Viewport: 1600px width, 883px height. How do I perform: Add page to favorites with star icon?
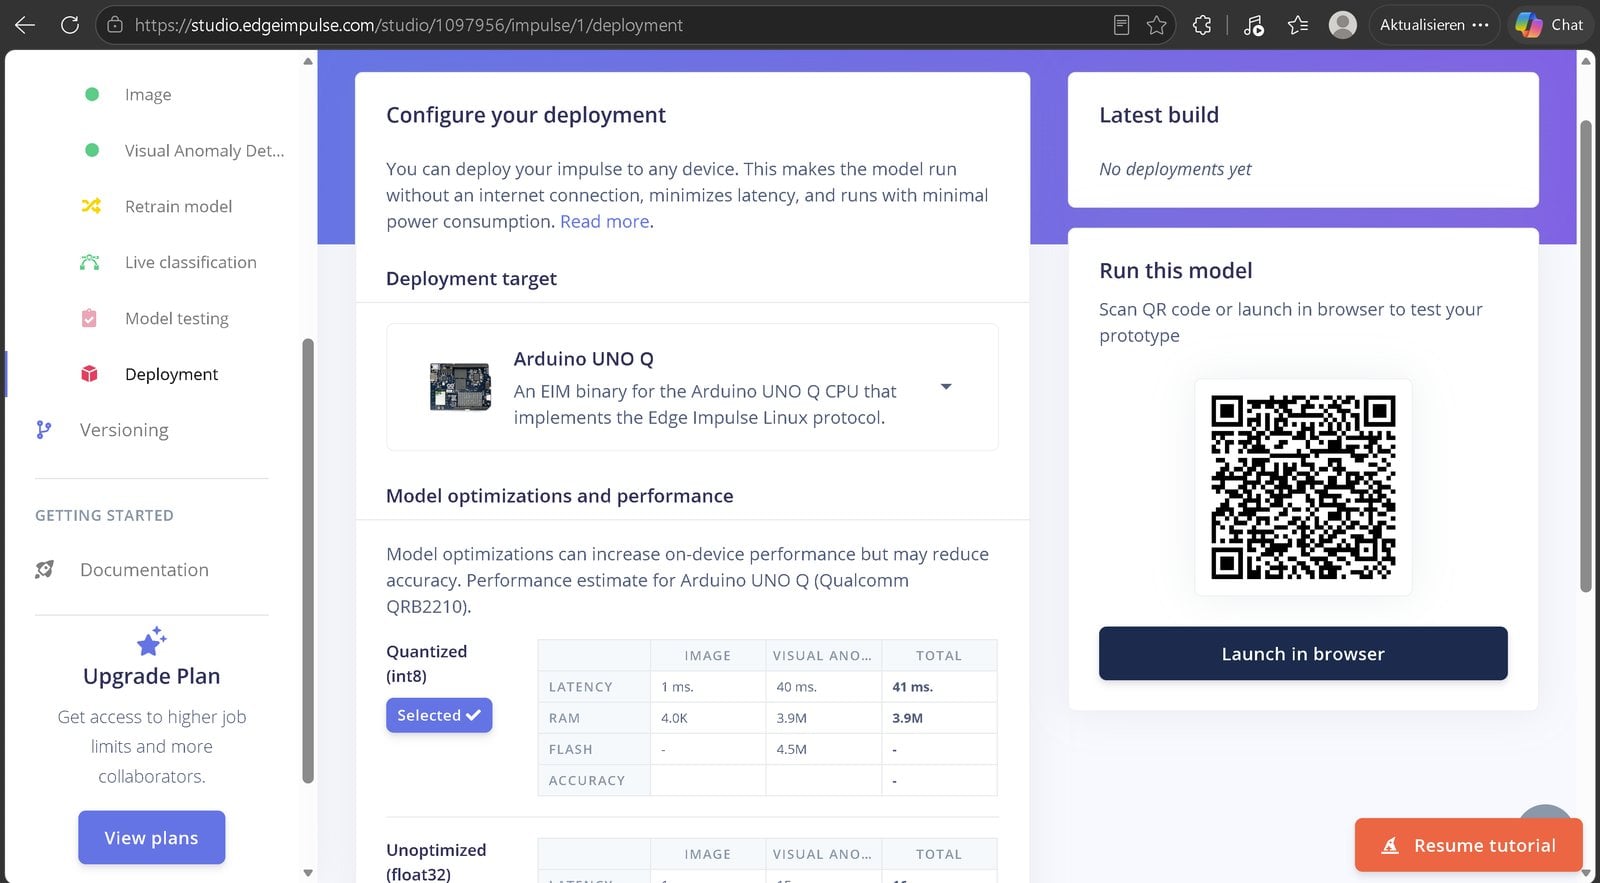pyautogui.click(x=1157, y=25)
